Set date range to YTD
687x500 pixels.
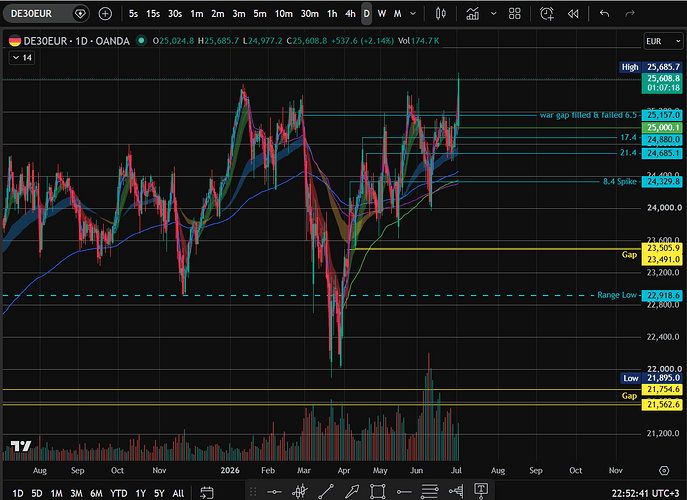tap(118, 493)
